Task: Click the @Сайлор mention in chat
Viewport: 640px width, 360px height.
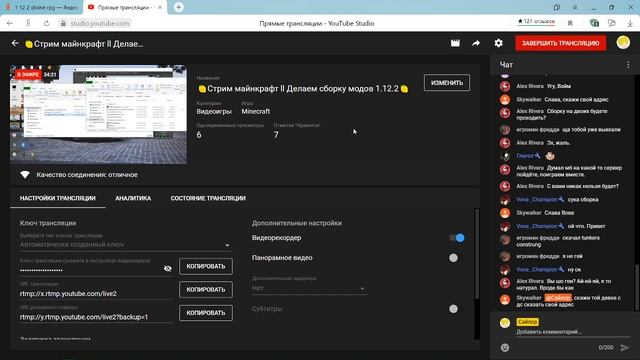Action: [x=558, y=298]
